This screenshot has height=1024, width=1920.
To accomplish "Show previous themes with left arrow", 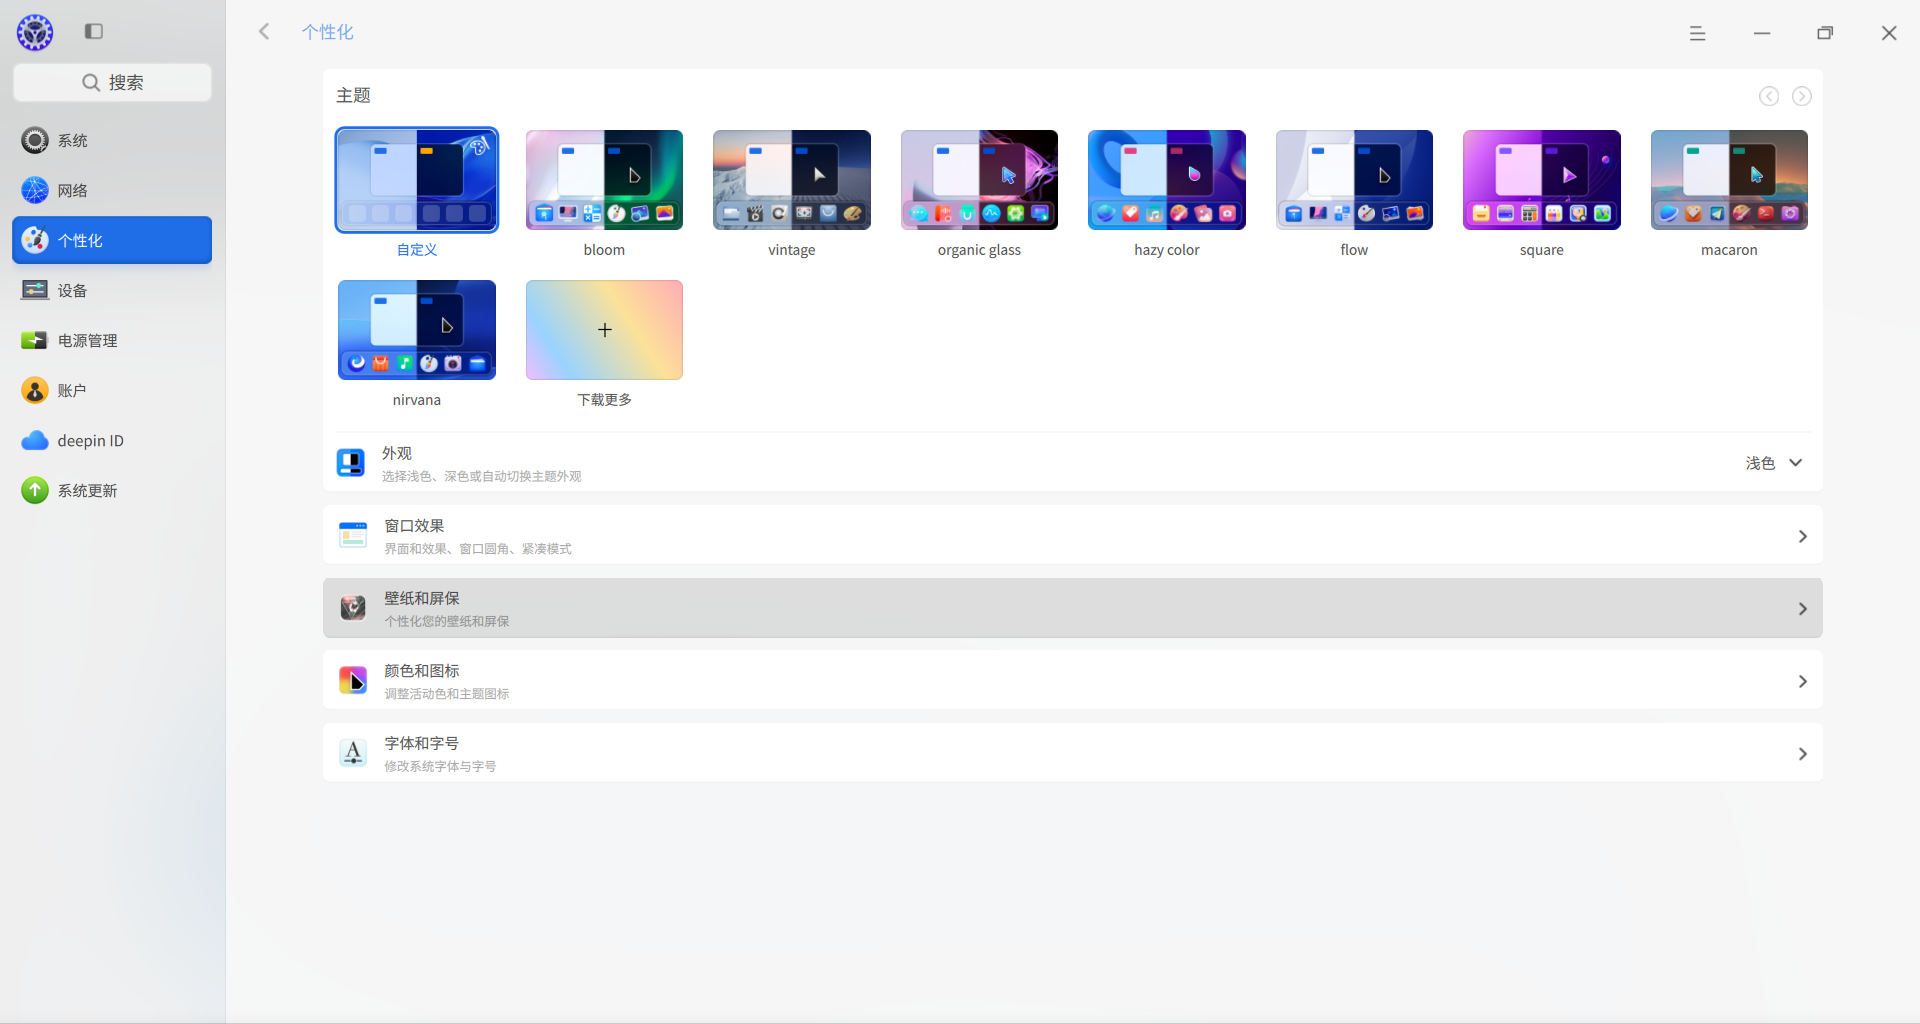I will (1768, 96).
